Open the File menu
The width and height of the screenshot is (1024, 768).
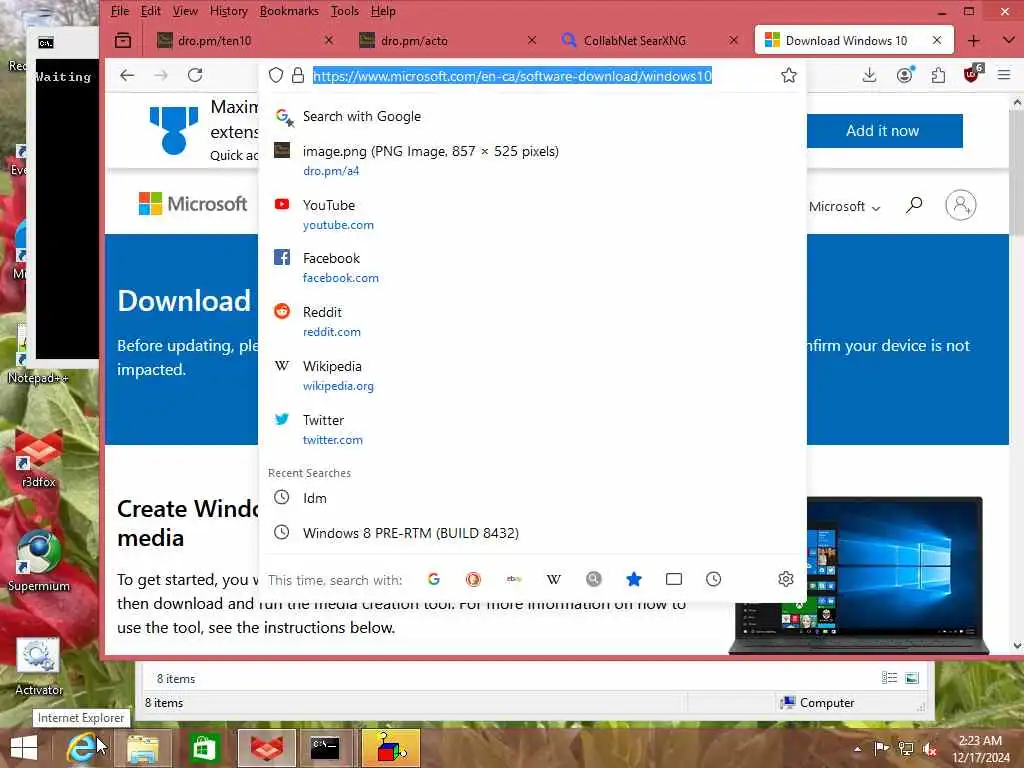point(120,11)
